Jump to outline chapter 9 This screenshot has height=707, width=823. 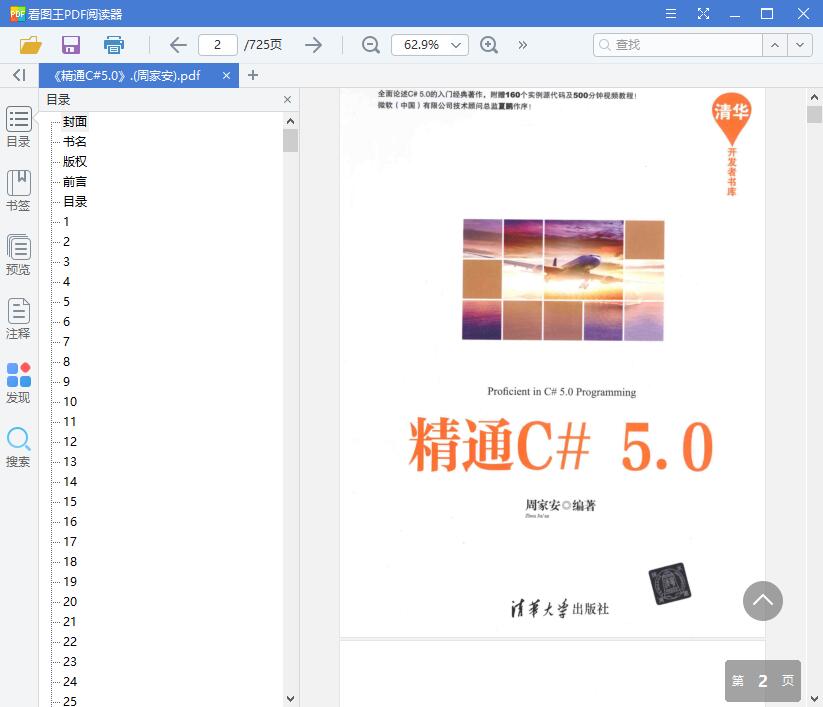point(66,382)
